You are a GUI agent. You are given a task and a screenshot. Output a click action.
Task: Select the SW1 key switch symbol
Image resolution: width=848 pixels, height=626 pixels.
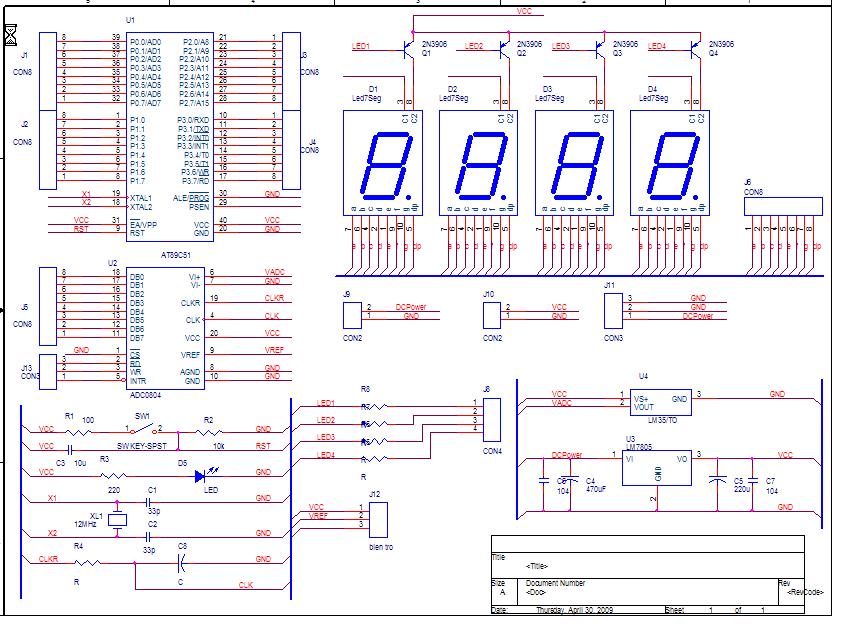pyautogui.click(x=144, y=430)
